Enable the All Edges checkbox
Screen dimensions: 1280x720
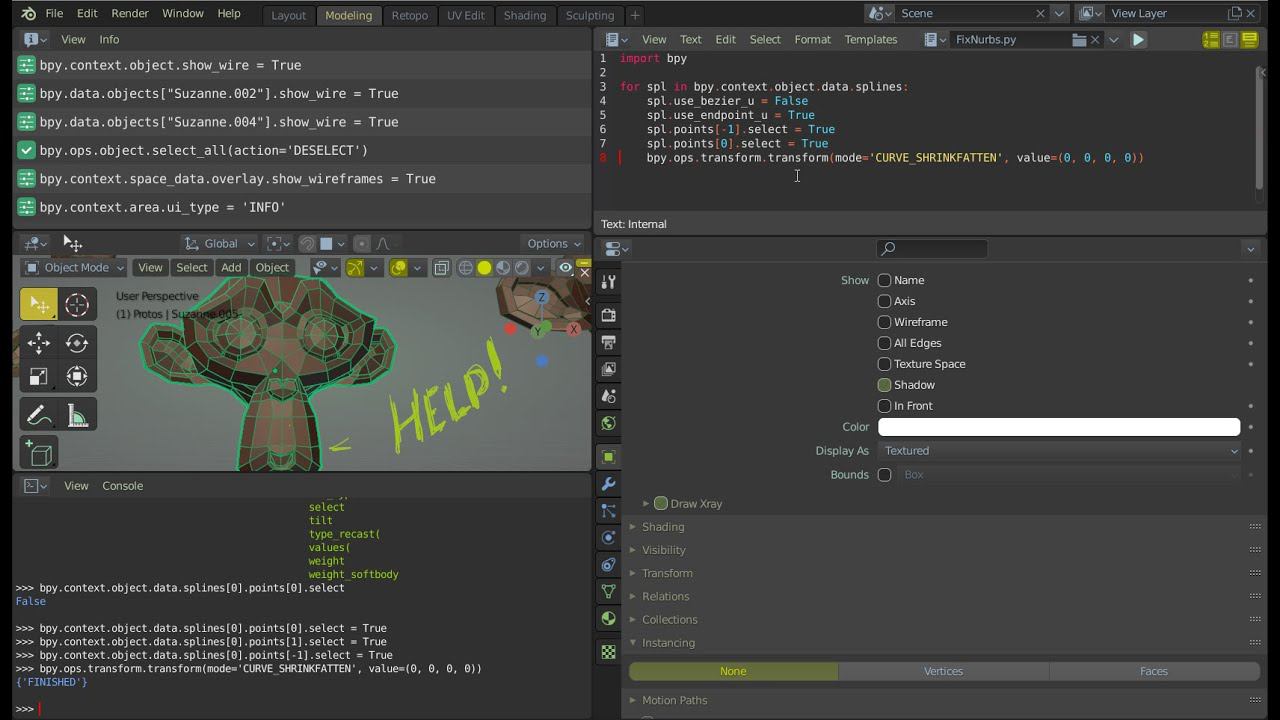(884, 343)
